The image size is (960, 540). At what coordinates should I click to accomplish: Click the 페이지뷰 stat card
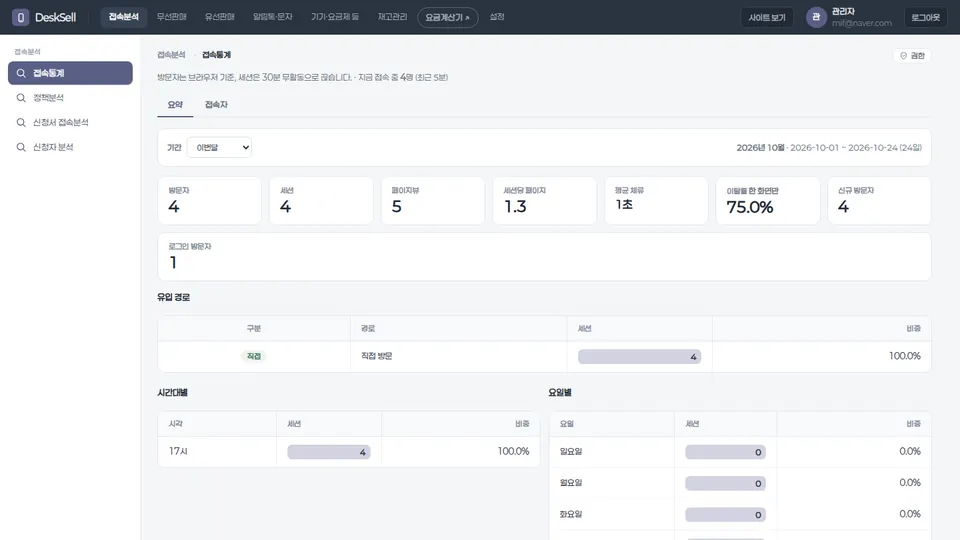click(433, 201)
